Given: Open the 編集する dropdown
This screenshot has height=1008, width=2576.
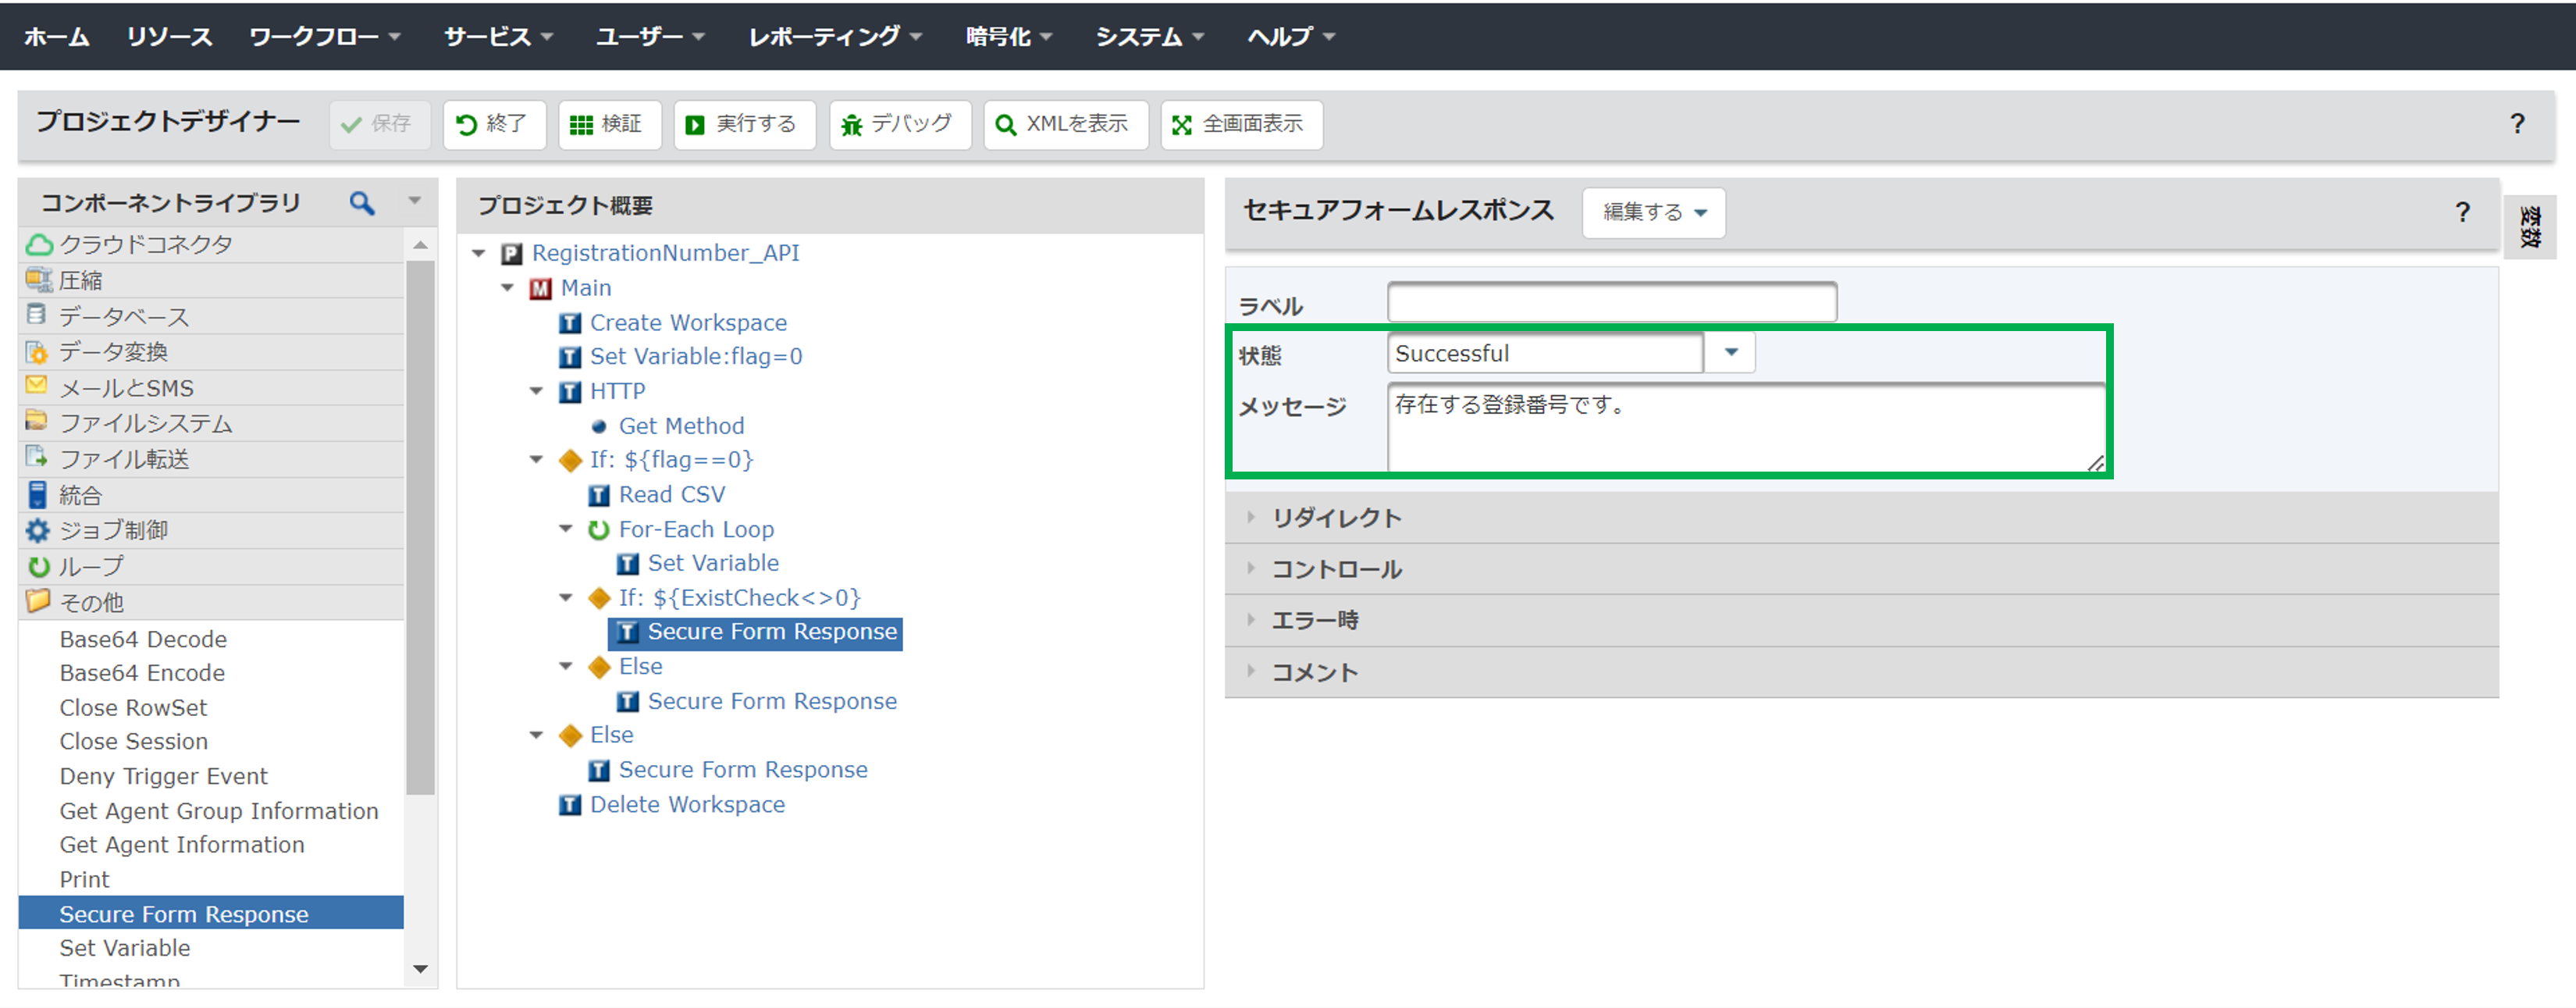Looking at the screenshot, I should [x=1653, y=213].
